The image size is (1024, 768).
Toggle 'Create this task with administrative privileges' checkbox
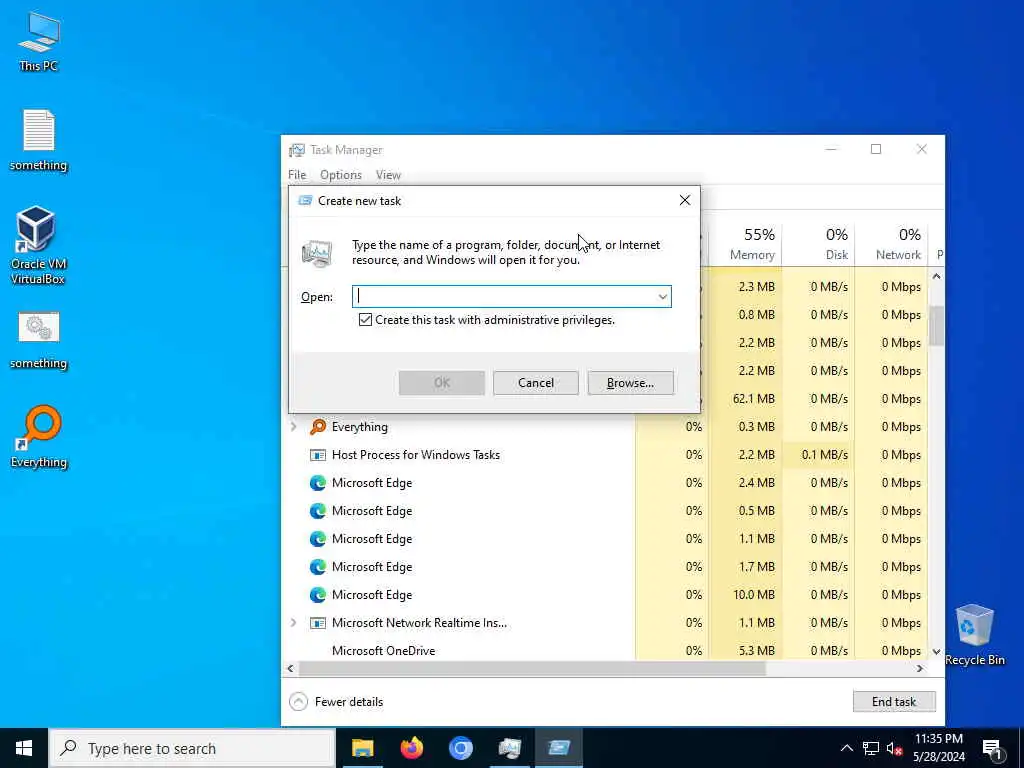(x=365, y=320)
